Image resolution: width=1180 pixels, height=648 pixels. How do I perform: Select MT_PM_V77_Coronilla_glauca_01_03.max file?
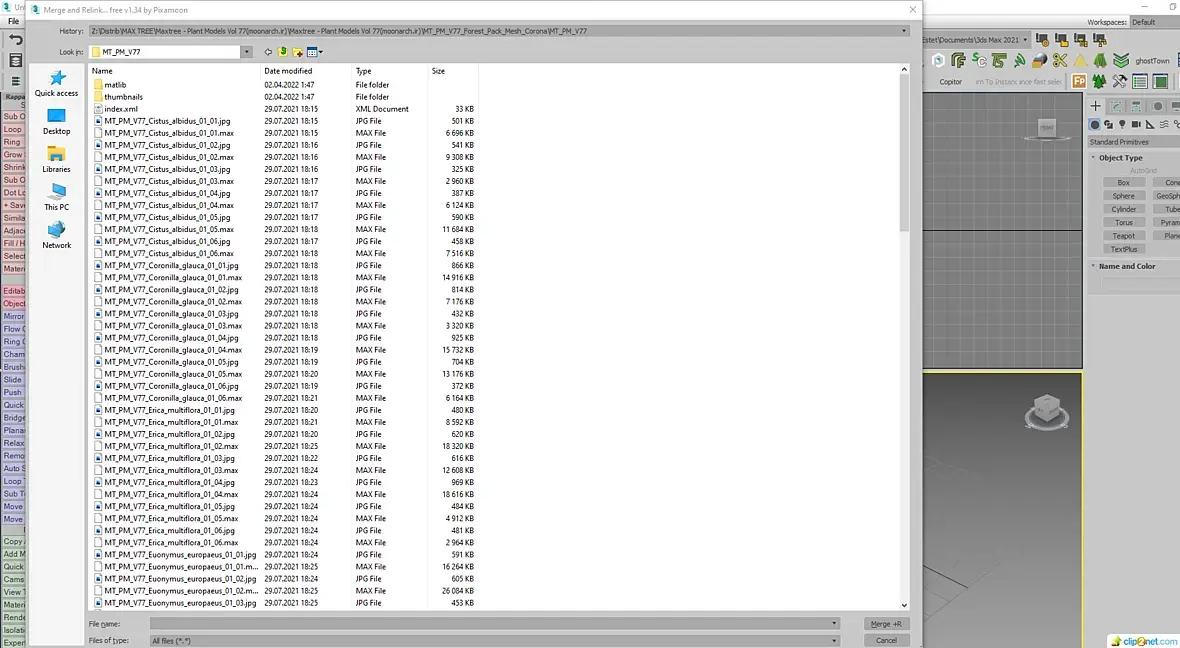coord(173,326)
